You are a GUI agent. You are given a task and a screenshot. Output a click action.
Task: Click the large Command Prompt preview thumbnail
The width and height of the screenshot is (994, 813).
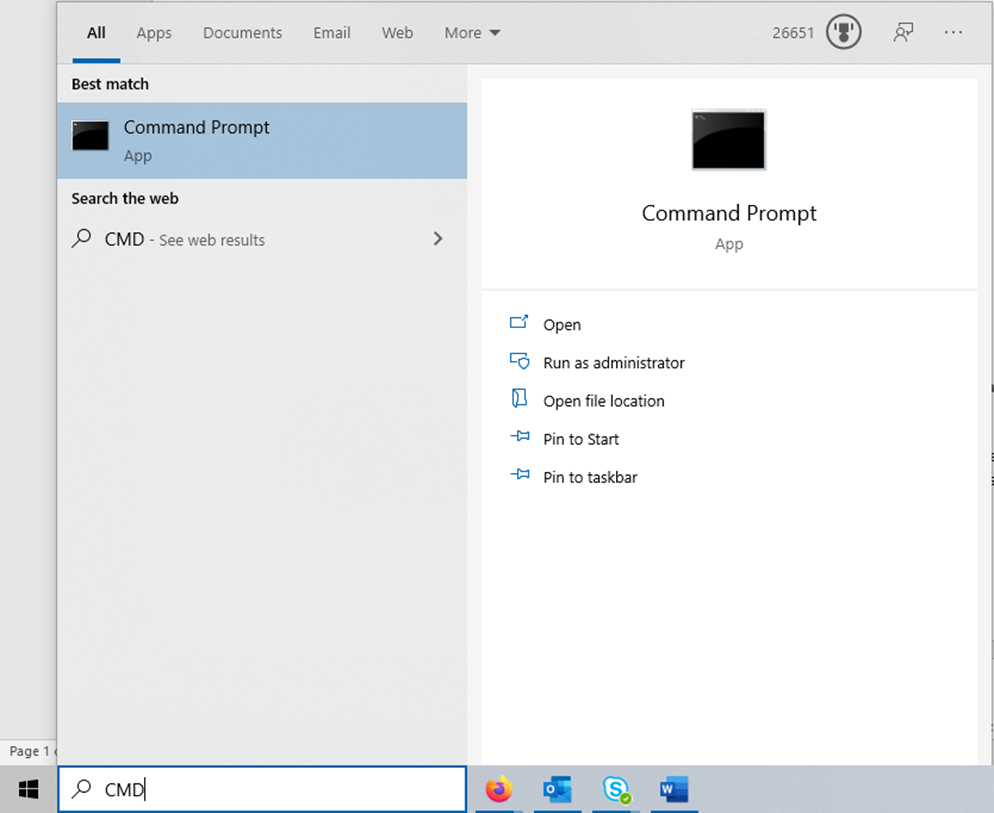click(x=728, y=140)
